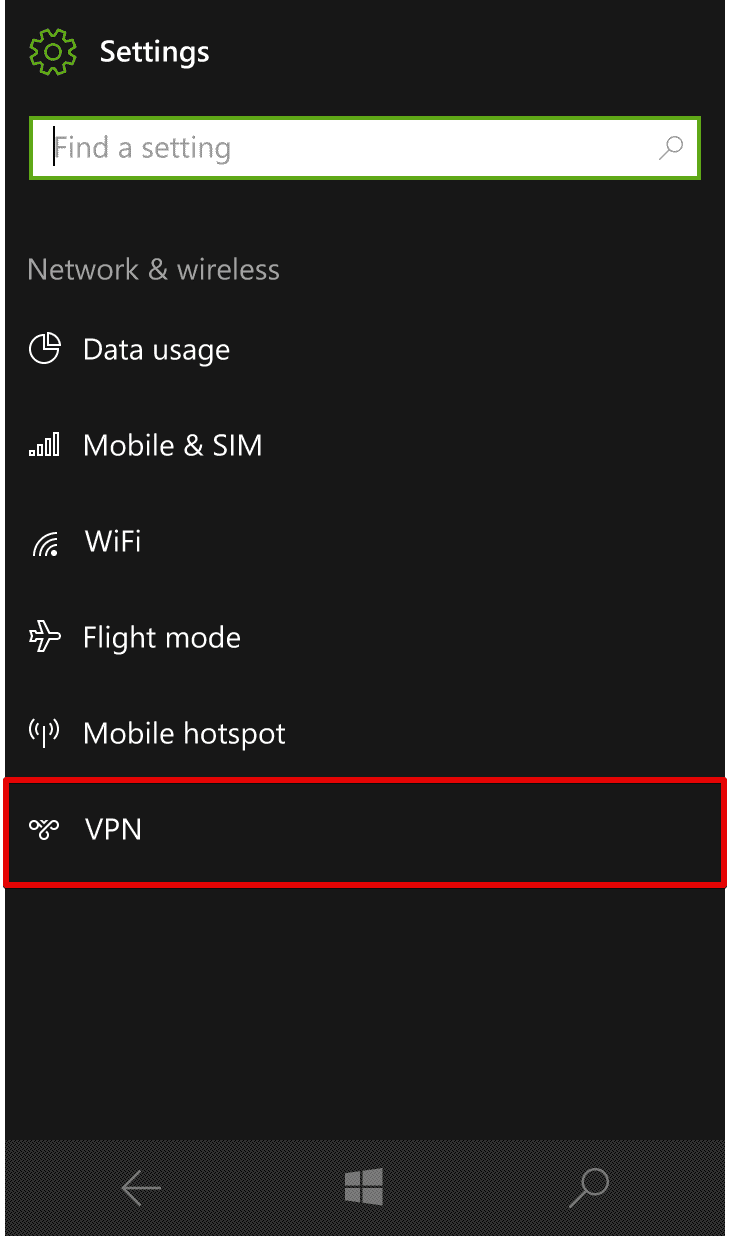Select the Flight mode entry
Screen dimensions: 731x1236
[365, 638]
